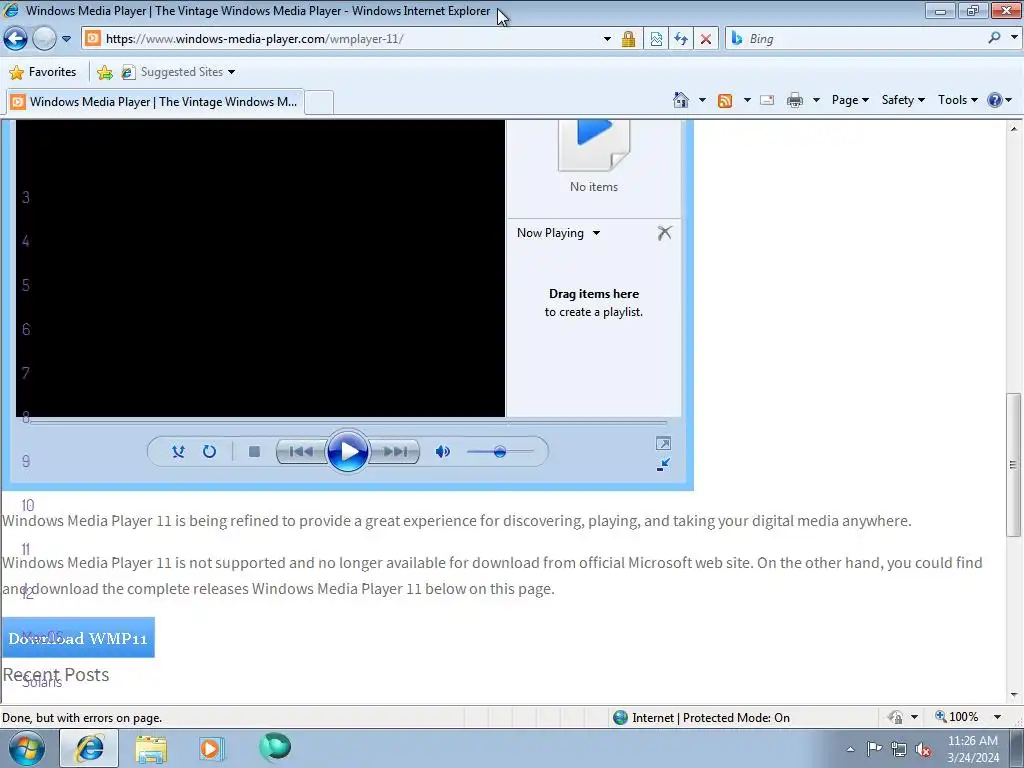1024x768 pixels.
Task: Close the Now Playing list pane
Action: [664, 233]
